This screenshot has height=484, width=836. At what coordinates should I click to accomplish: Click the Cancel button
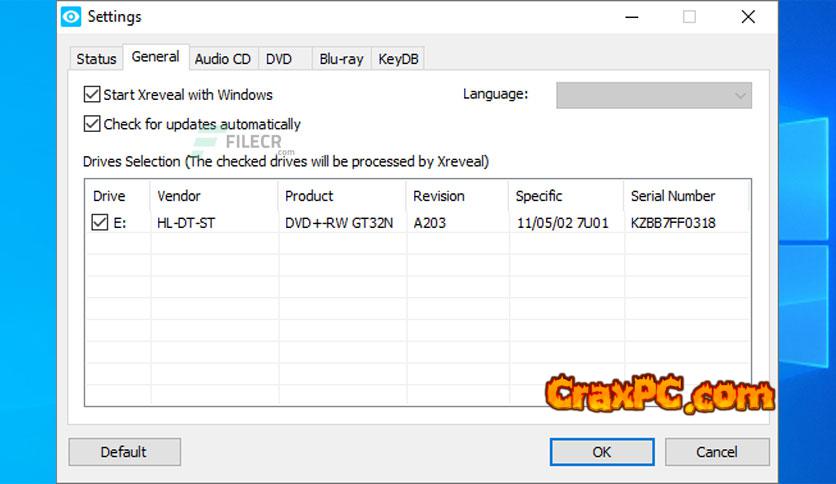[717, 452]
